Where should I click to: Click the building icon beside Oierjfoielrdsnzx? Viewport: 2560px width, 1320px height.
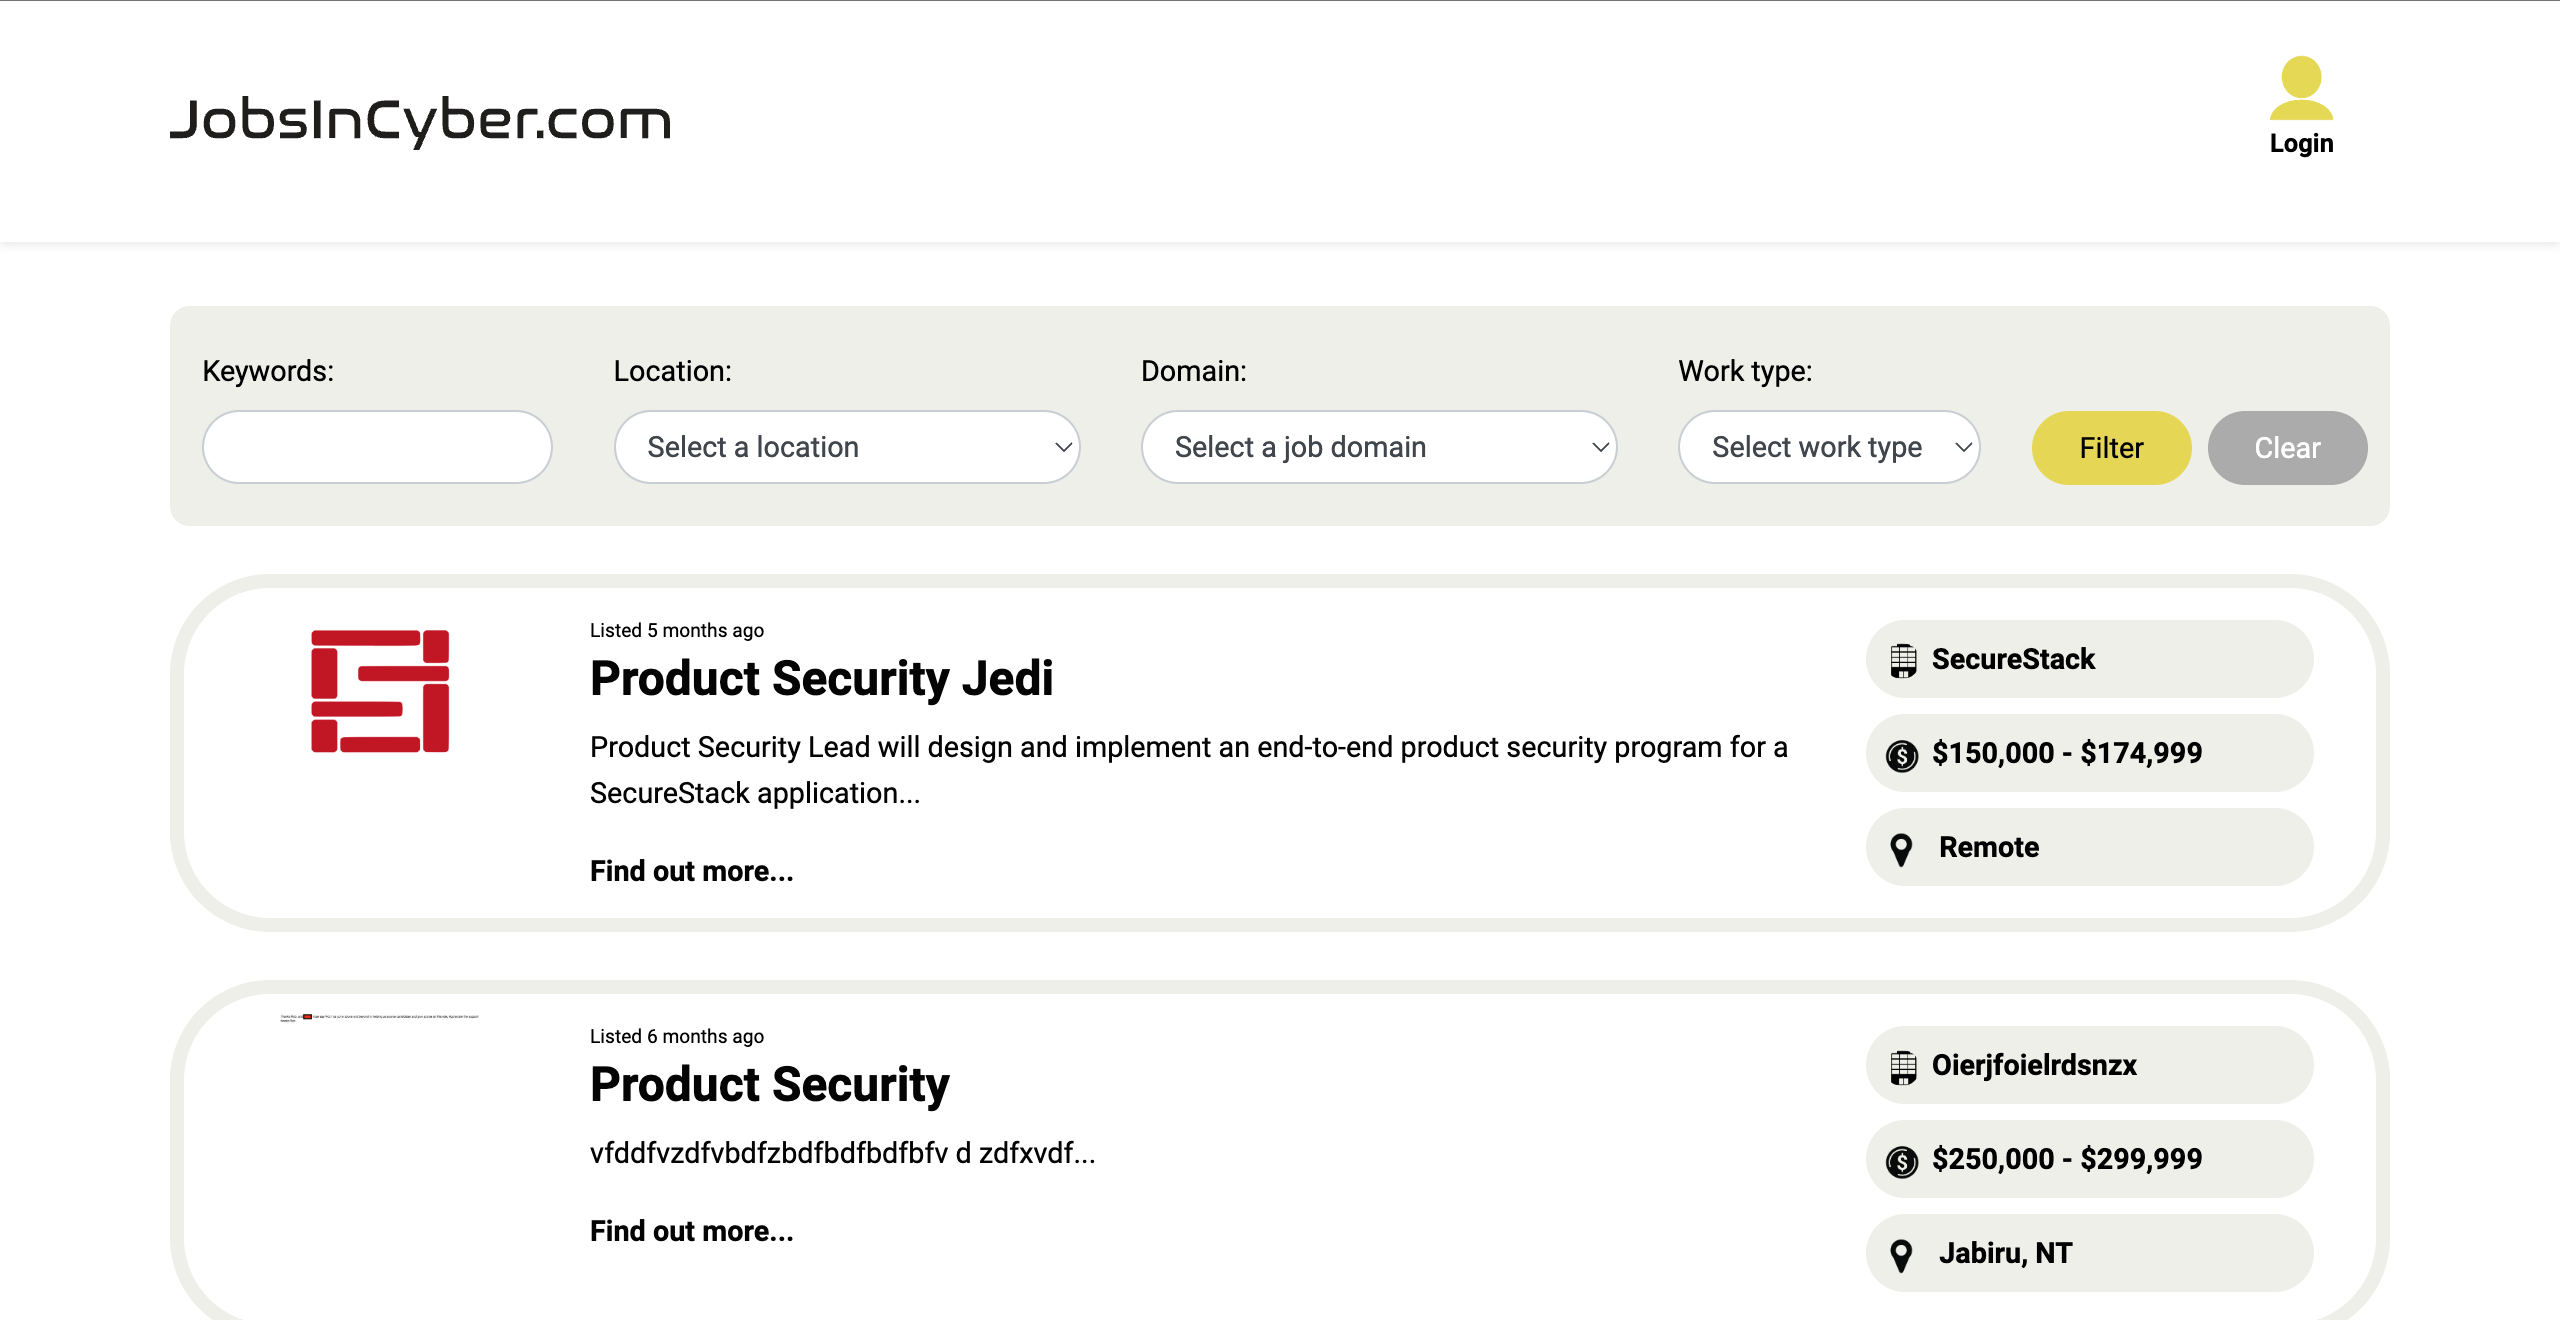point(1903,1066)
